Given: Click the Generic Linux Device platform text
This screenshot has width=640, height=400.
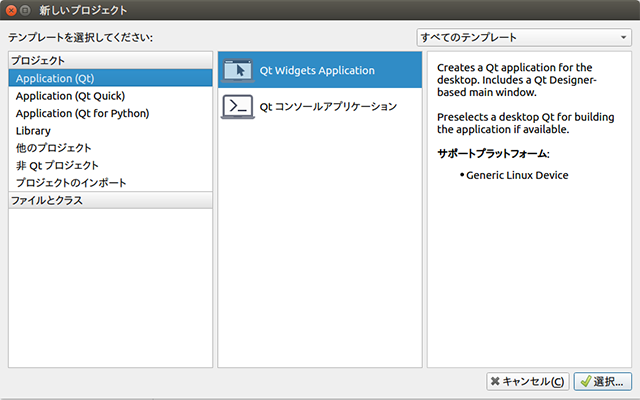Looking at the screenshot, I should tap(517, 175).
